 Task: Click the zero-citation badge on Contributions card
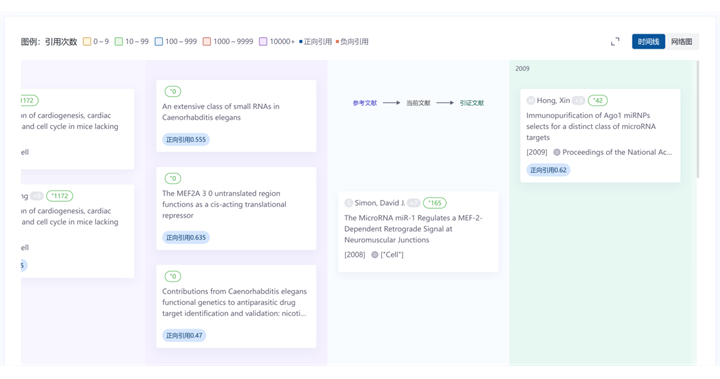173,276
